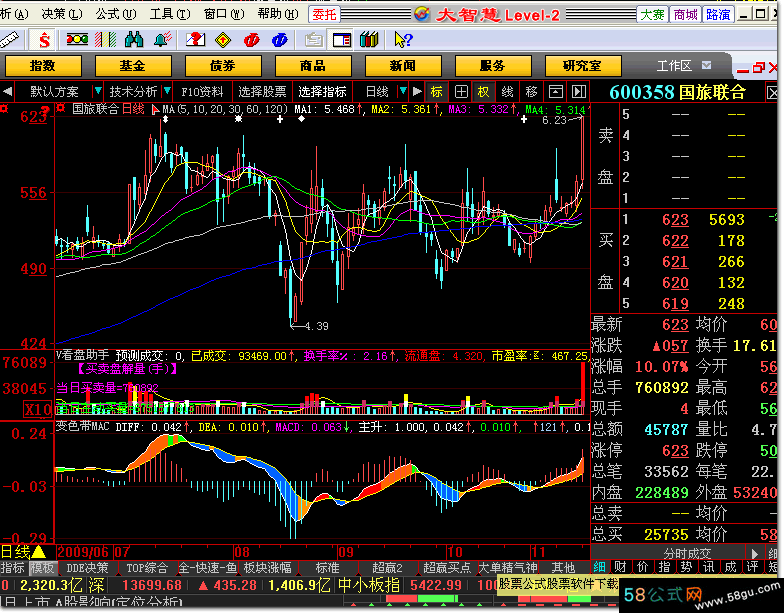Click the left arrow before 默认方案

[7, 92]
